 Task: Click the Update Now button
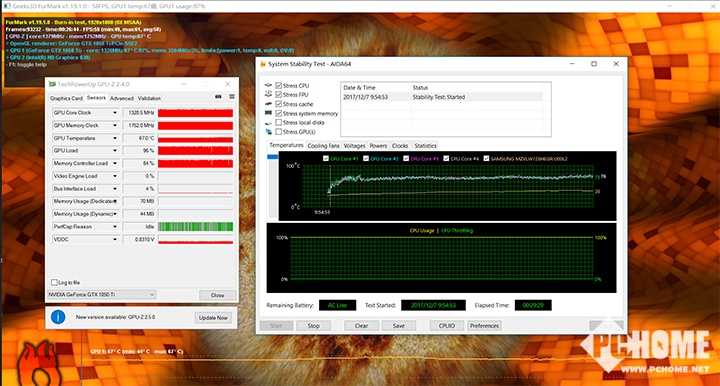tap(213, 318)
